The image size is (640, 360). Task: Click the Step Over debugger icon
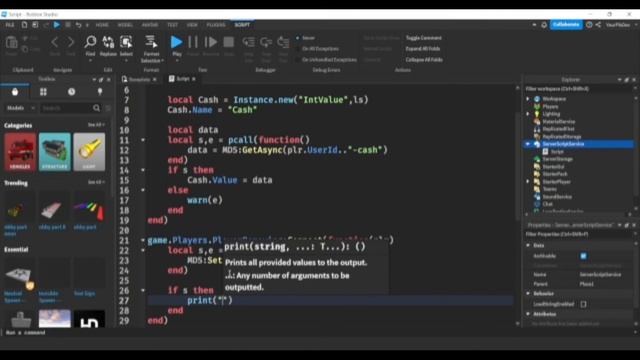click(x=266, y=42)
